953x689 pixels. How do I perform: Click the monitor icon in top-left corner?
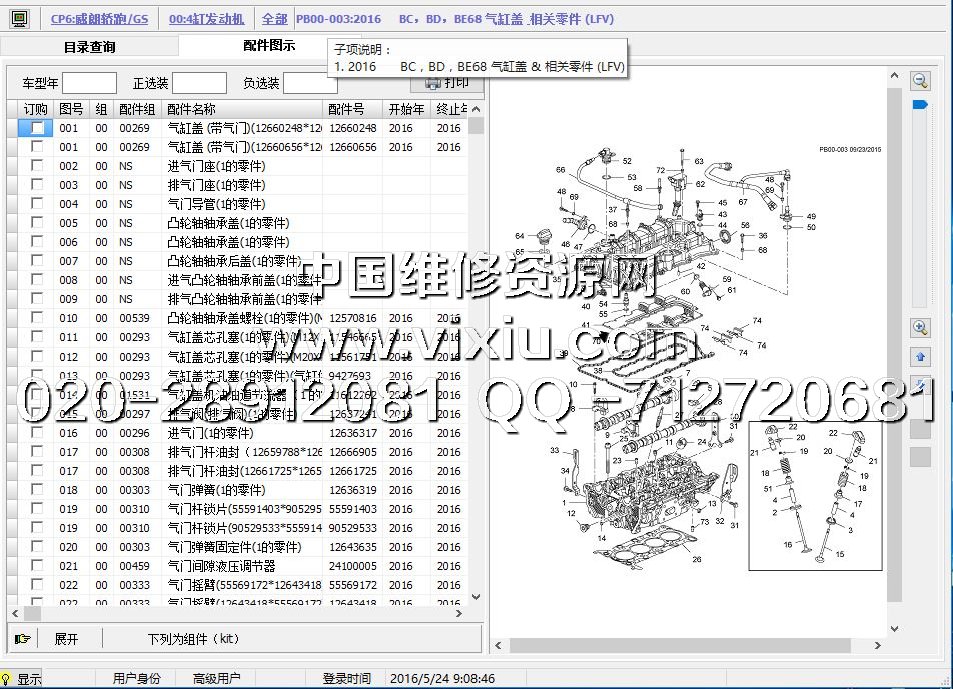(19, 18)
